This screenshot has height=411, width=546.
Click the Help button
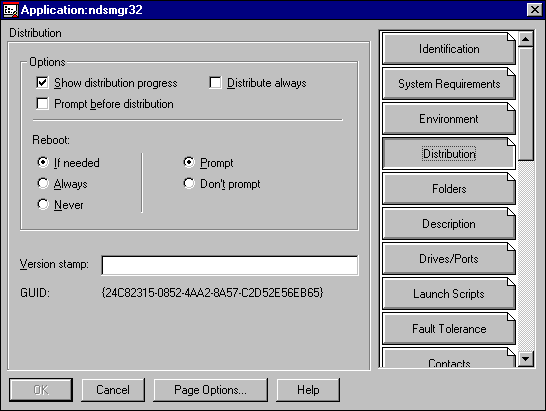(x=308, y=390)
